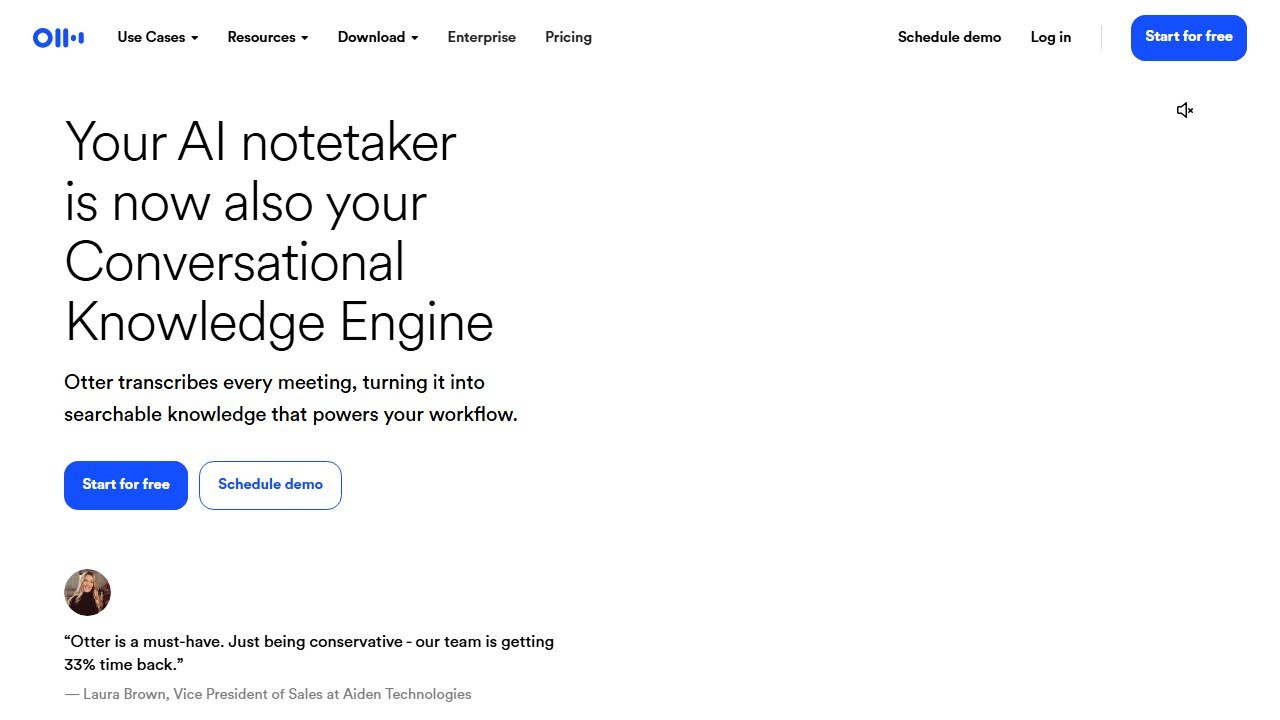
Task: Click the '33% time back' testimonial quote
Action: click(x=309, y=653)
